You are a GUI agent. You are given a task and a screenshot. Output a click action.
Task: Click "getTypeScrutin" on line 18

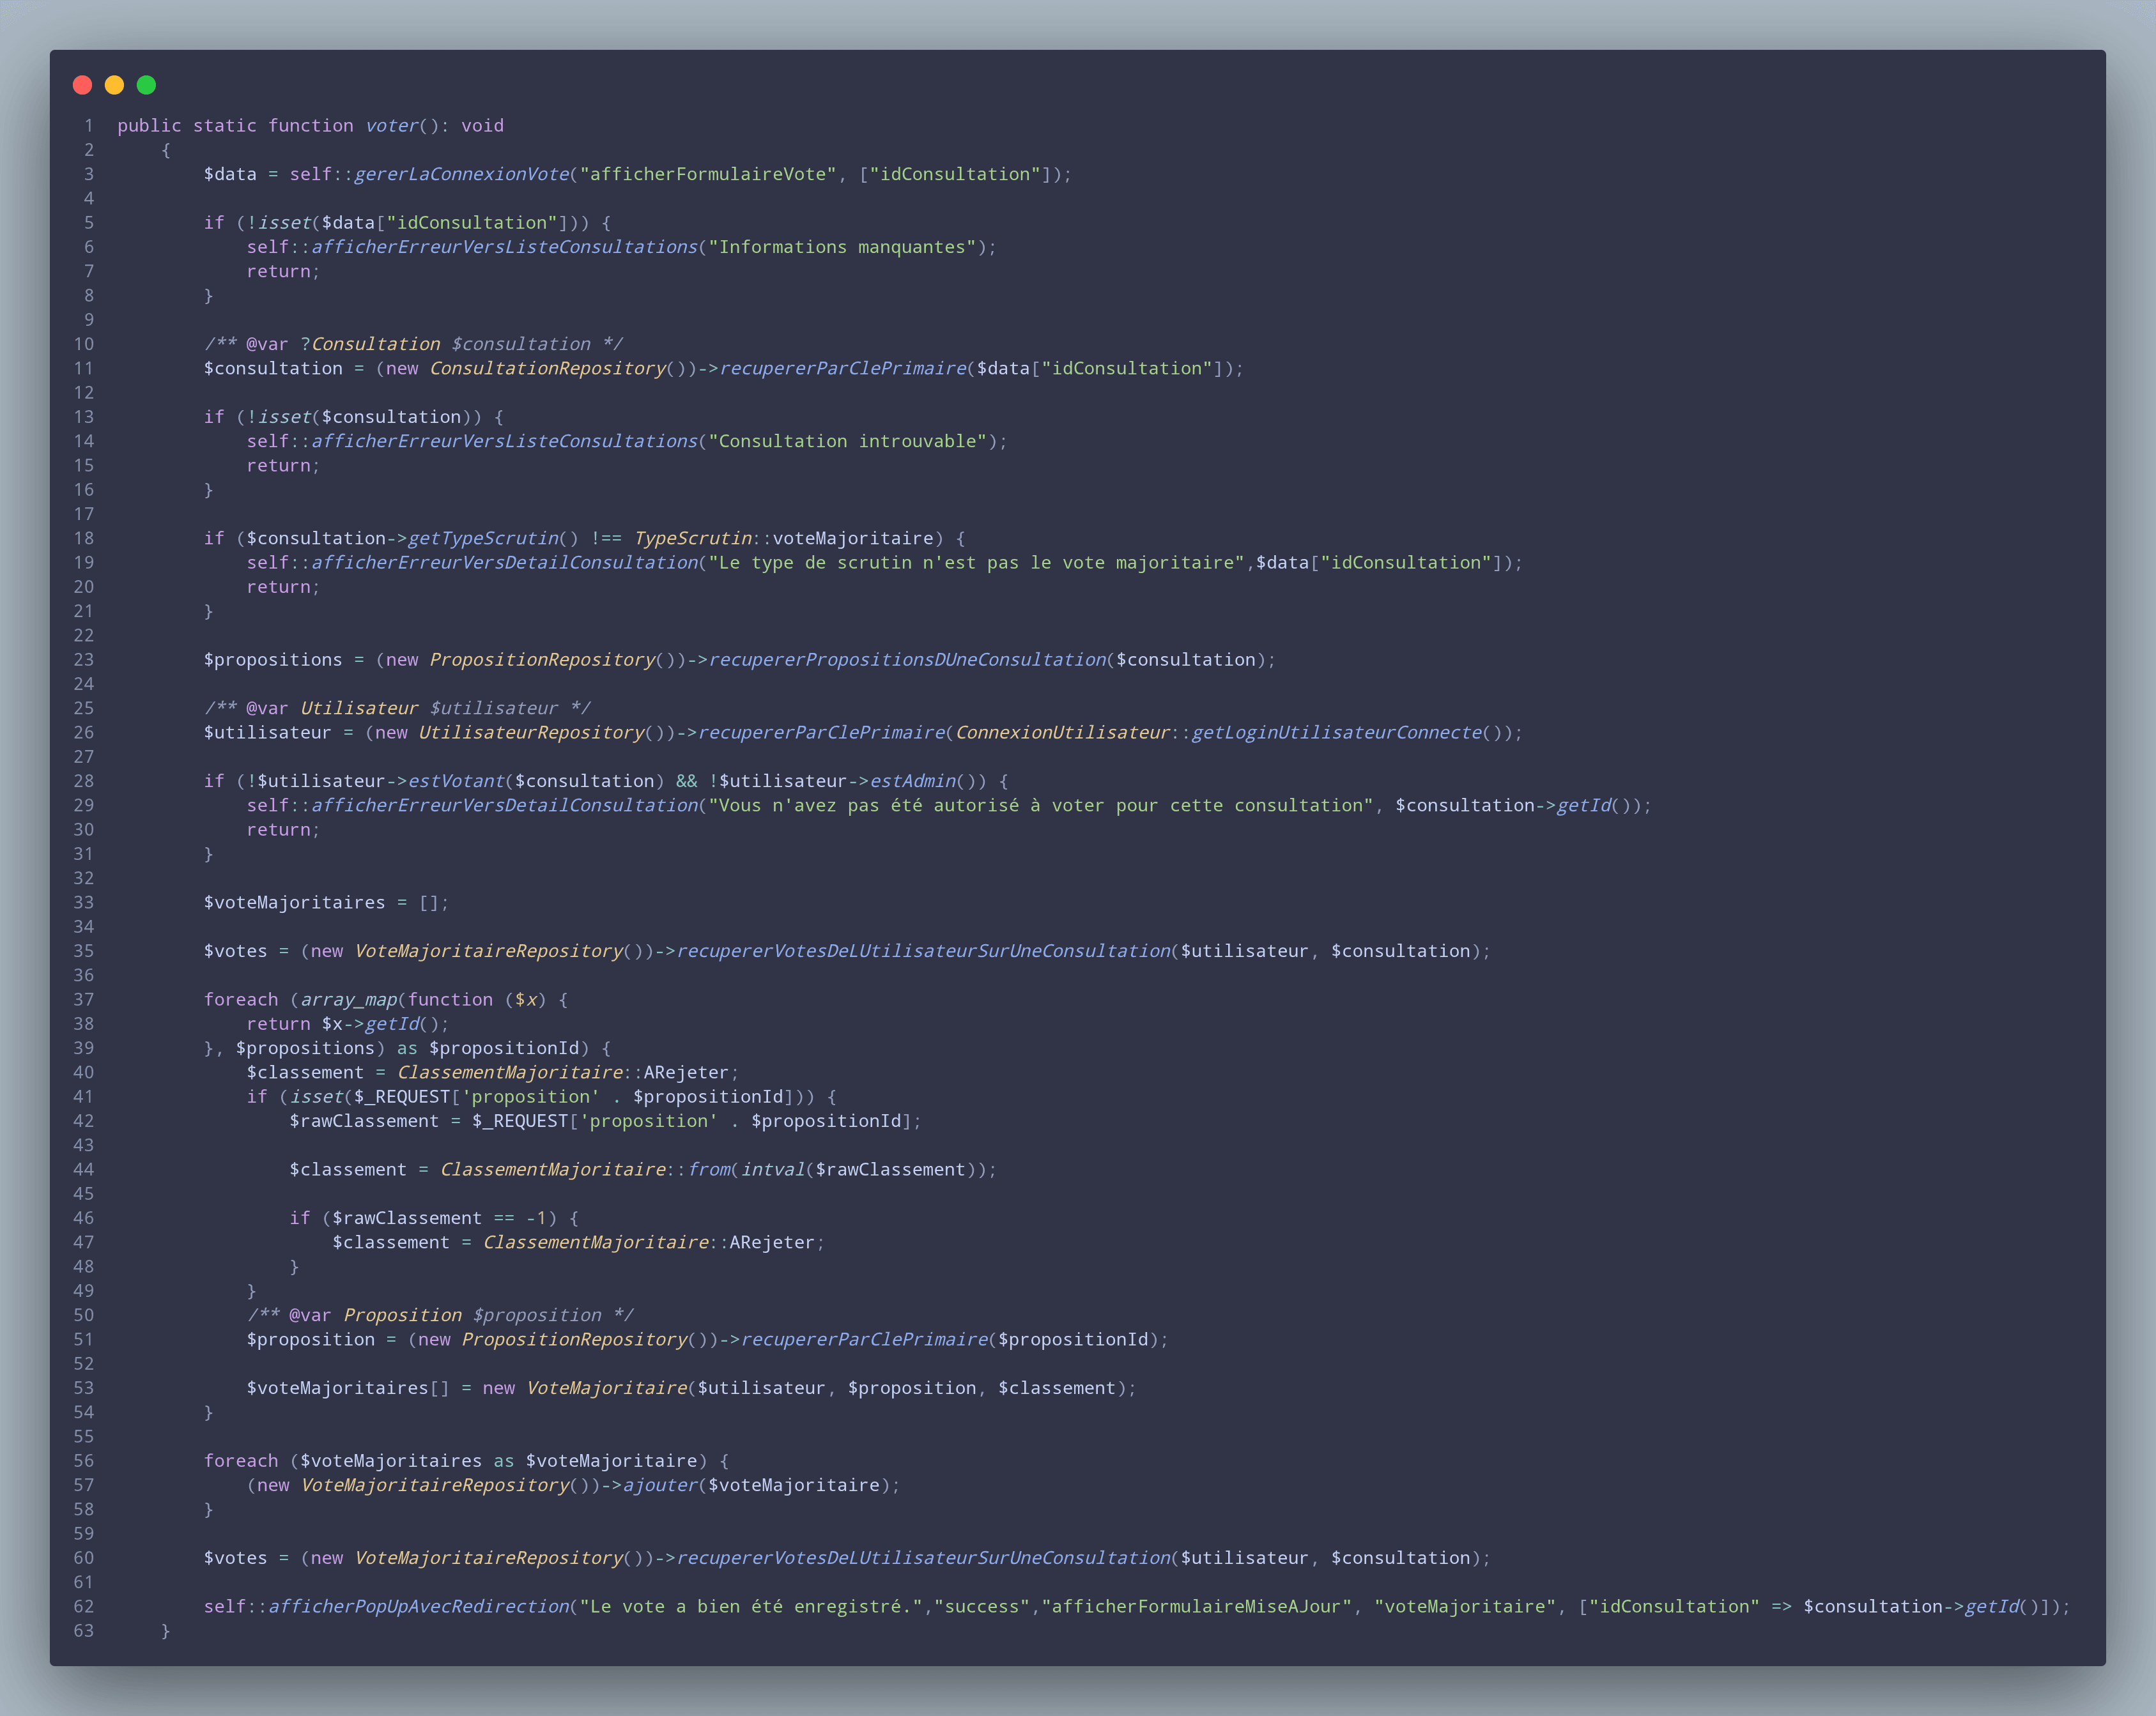click(483, 538)
